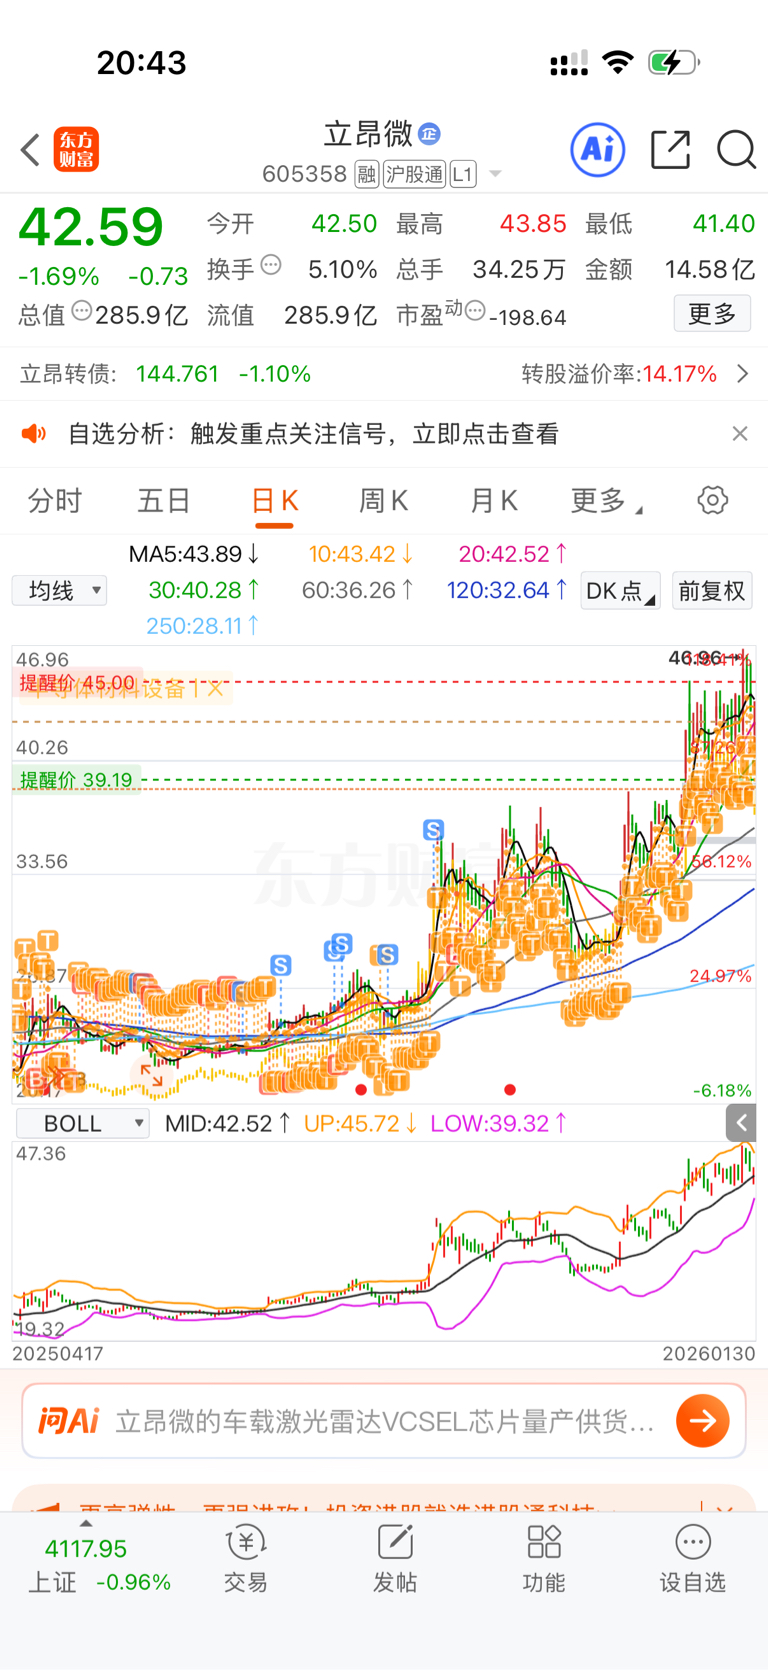Tap the back arrow at top left
This screenshot has width=768, height=1670.
30,150
